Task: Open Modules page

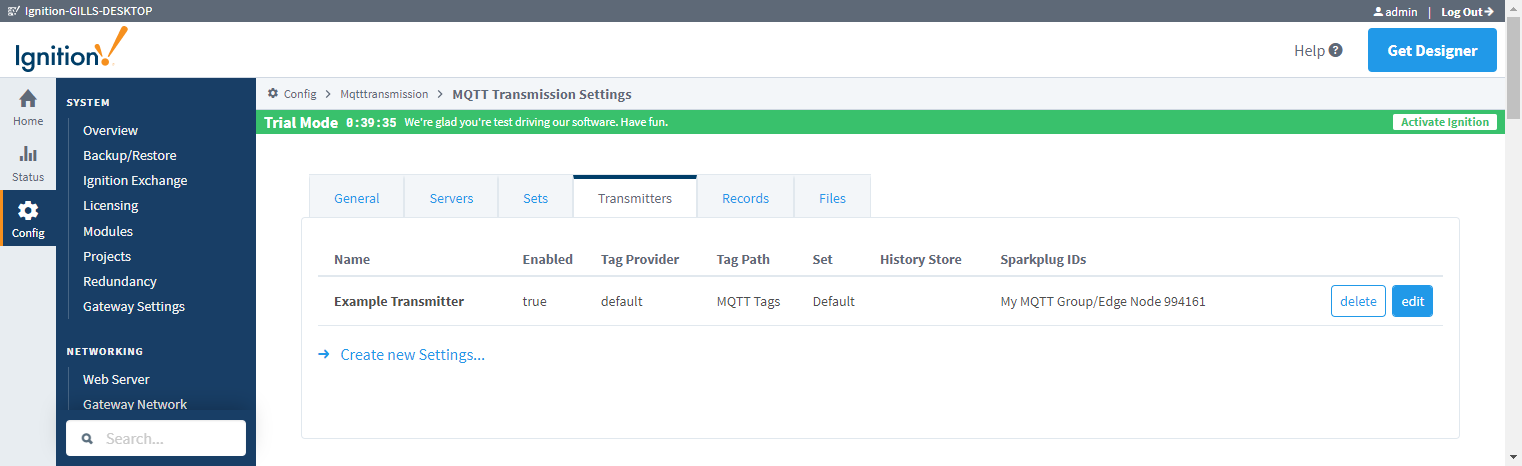Action: tap(108, 231)
